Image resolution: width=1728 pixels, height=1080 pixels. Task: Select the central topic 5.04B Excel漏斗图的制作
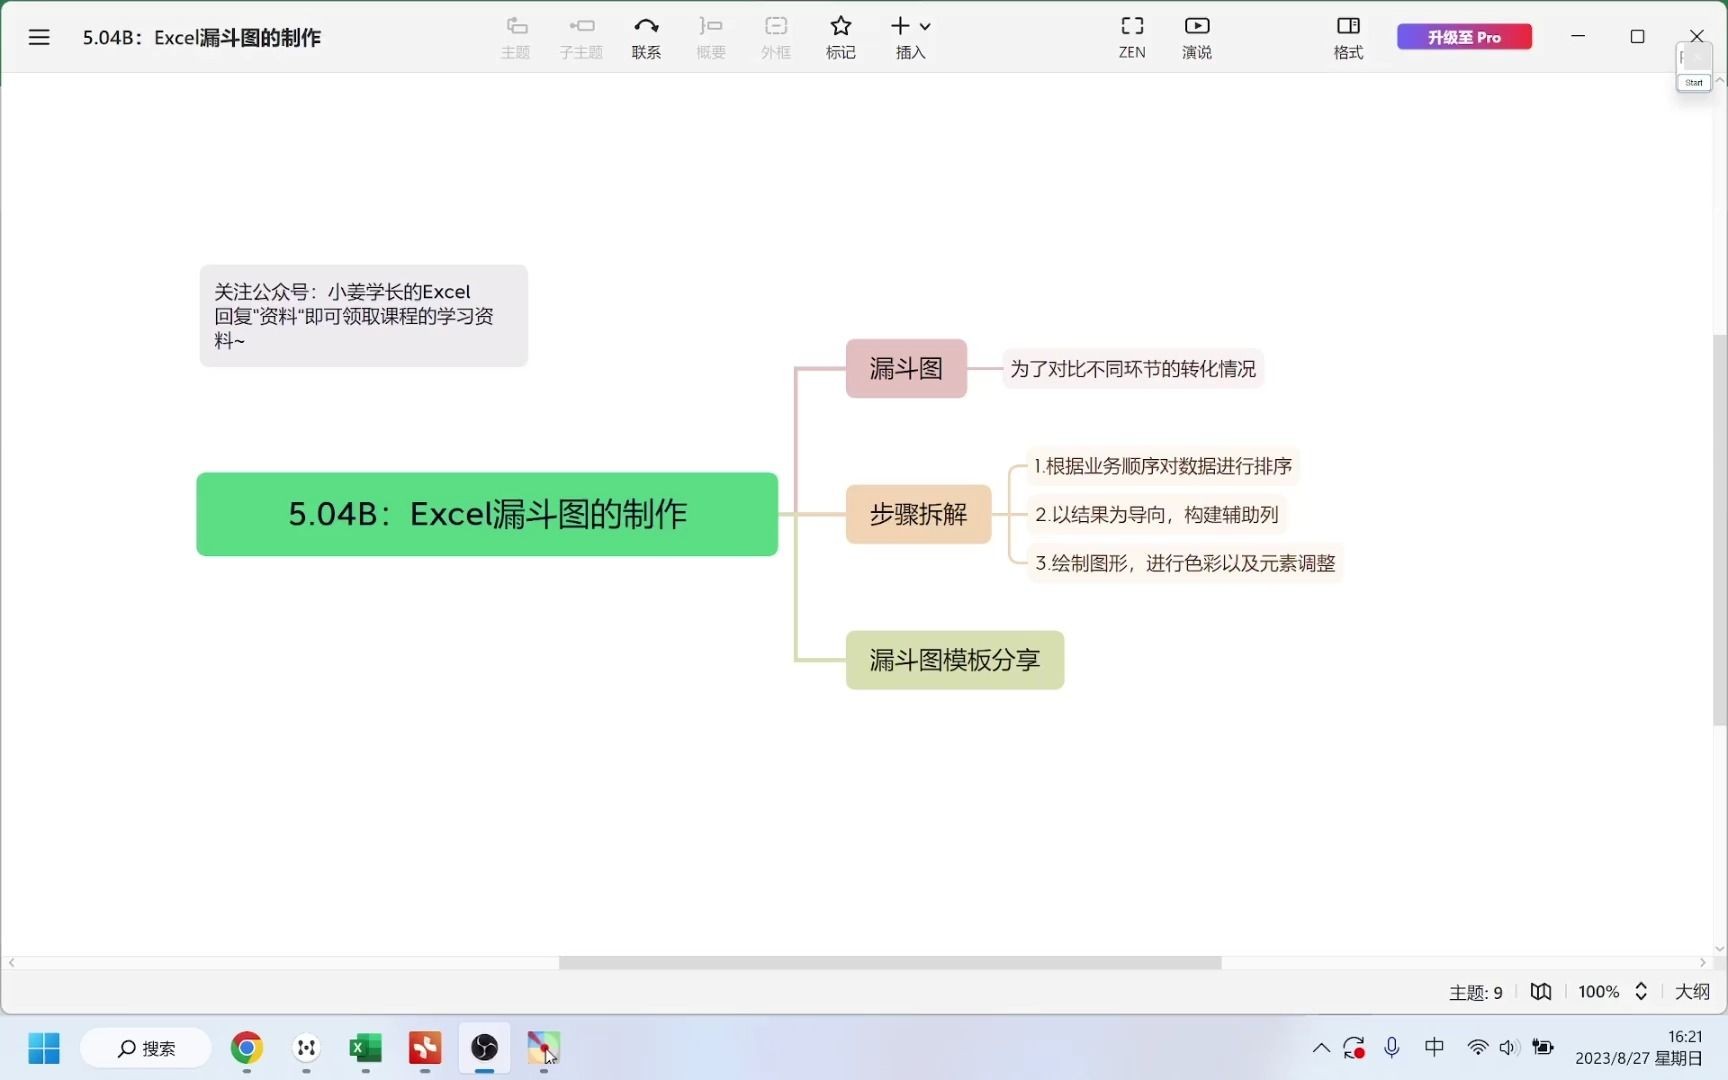click(487, 514)
